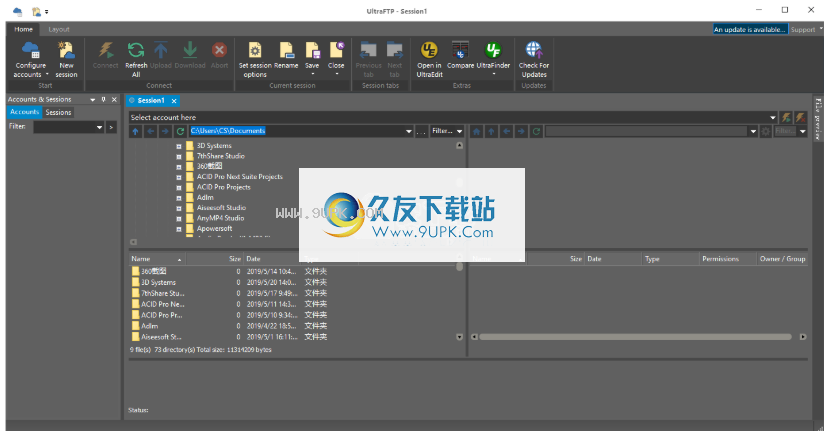
Task: Select the Sessions tab
Action: pyautogui.click(x=58, y=112)
